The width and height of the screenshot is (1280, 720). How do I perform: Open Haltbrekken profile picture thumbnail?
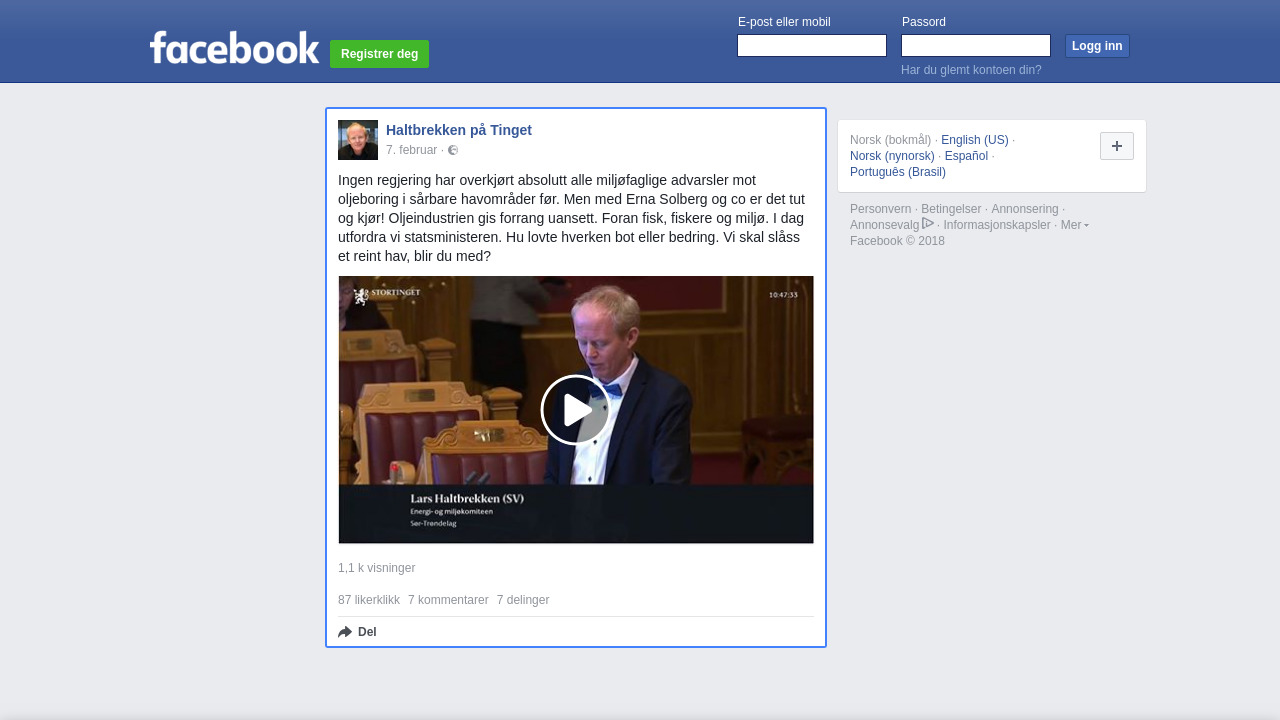(x=358, y=140)
